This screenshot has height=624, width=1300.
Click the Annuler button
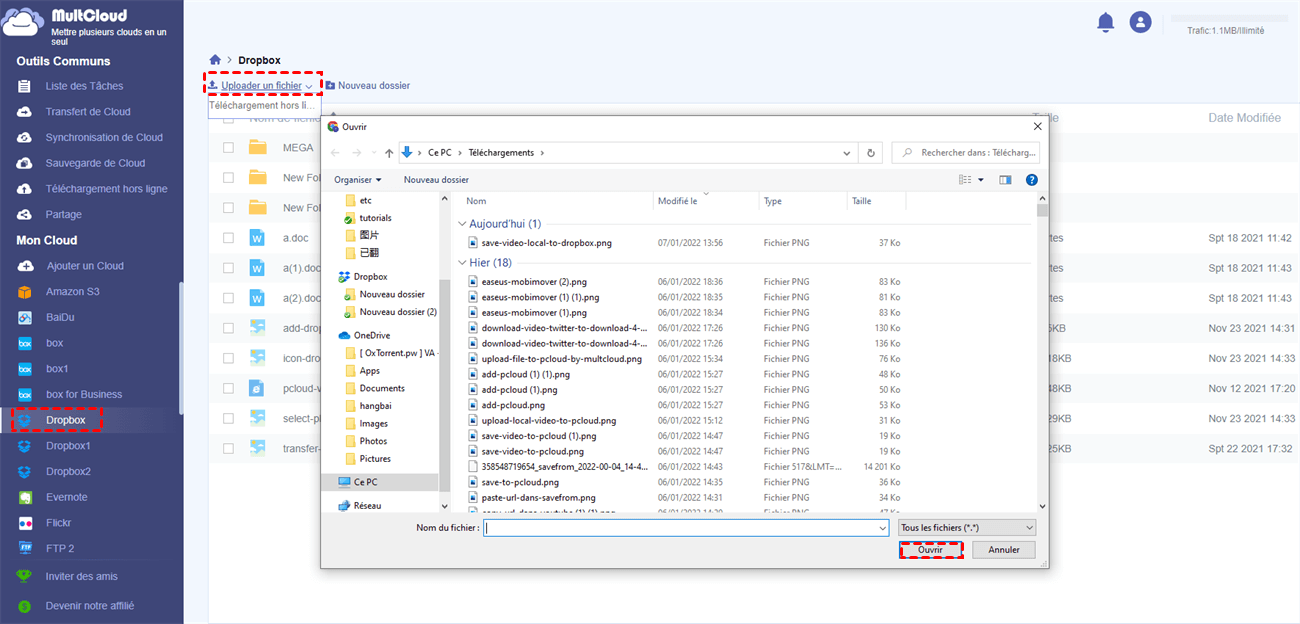1003,550
